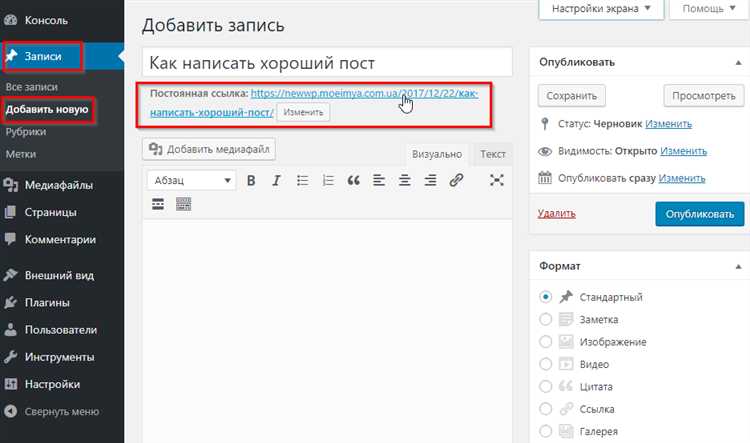Insert or edit link icon
This screenshot has width=750, height=443.
tap(456, 180)
